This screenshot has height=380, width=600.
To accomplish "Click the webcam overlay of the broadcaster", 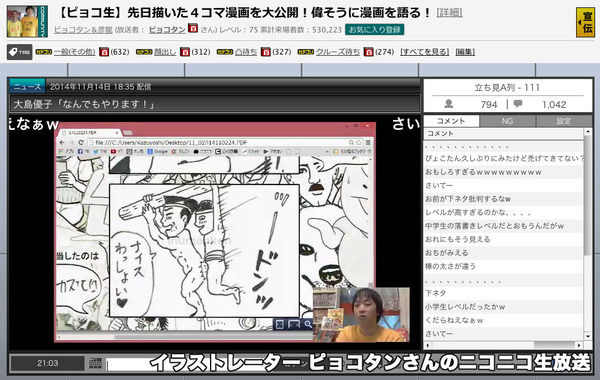I will (x=361, y=315).
